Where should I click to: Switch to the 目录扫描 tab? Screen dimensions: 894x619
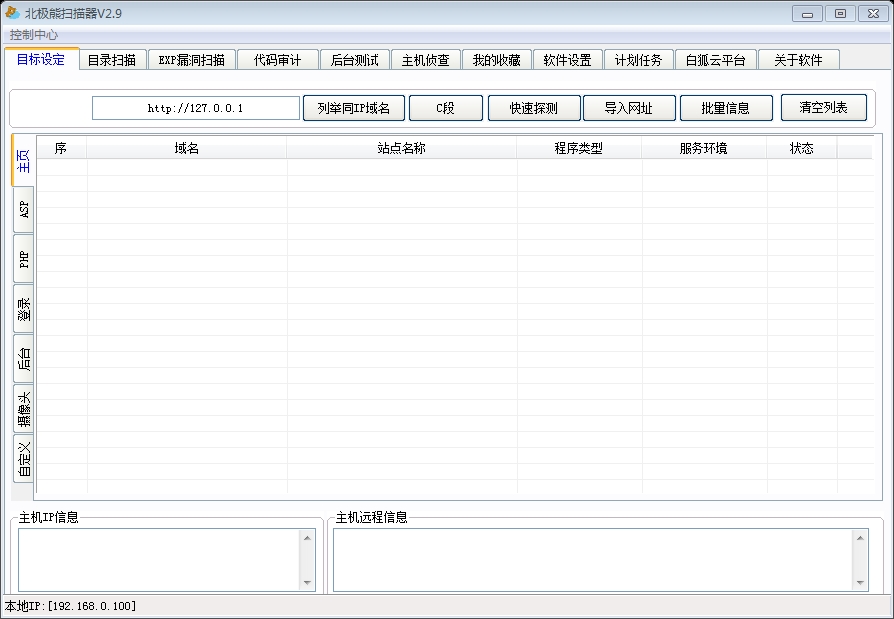coord(112,60)
